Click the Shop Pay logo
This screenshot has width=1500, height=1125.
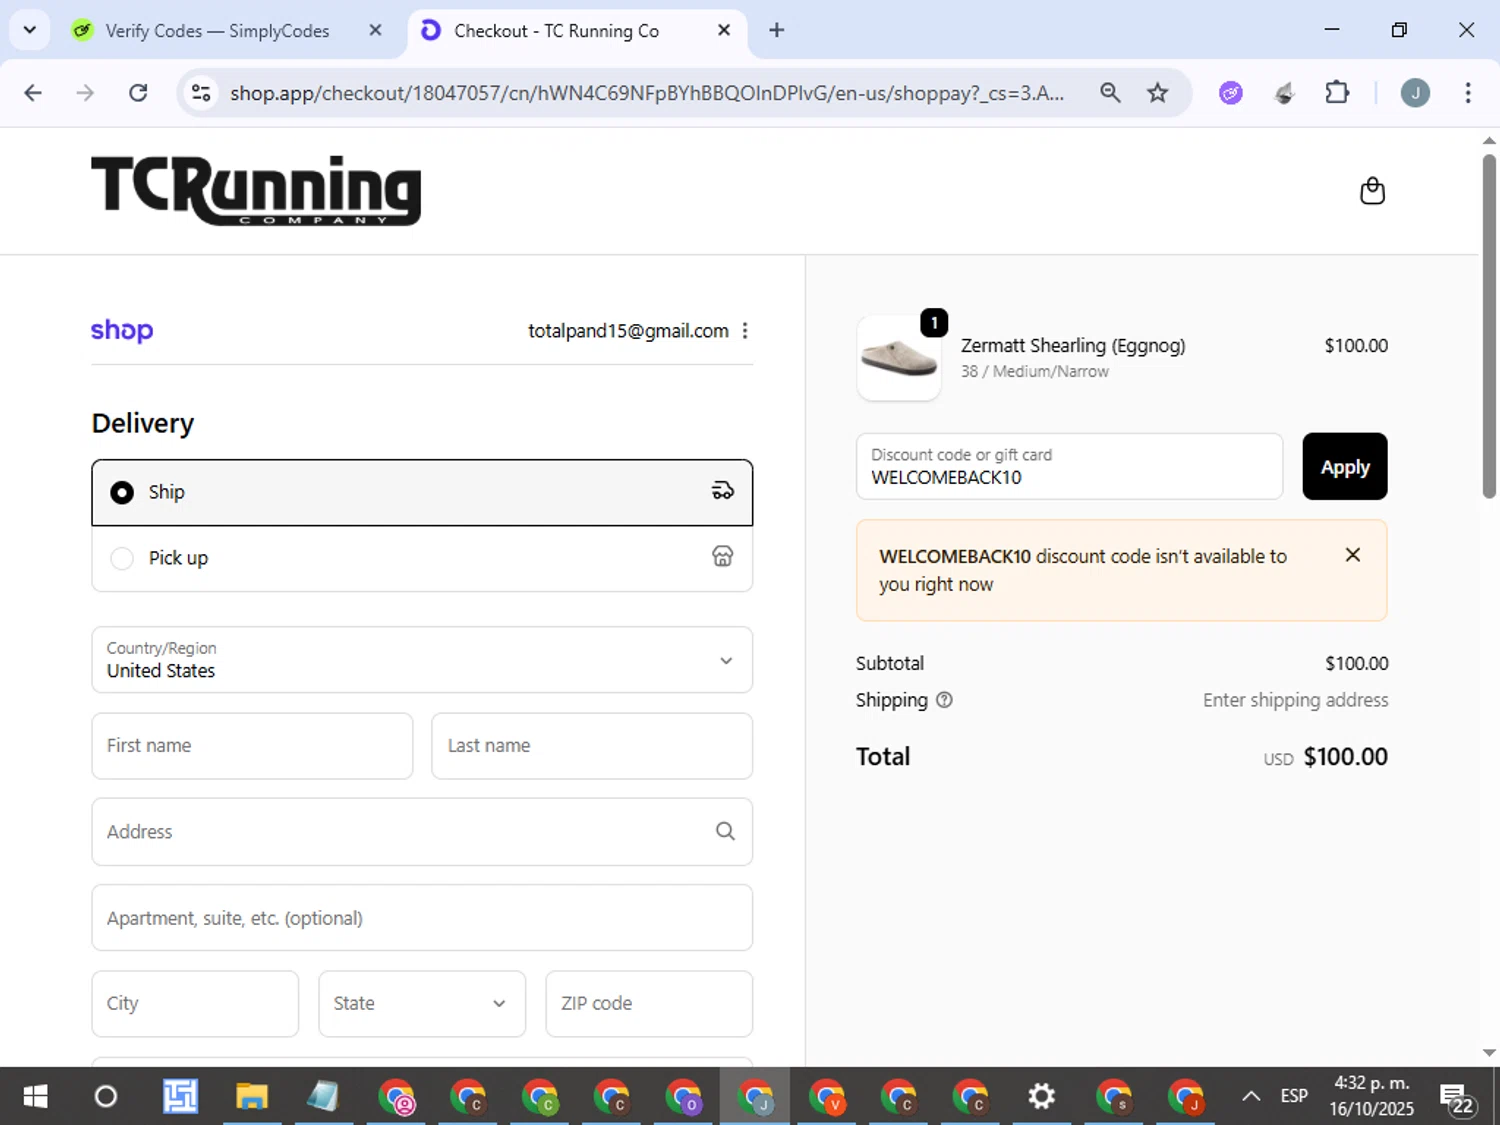122,331
